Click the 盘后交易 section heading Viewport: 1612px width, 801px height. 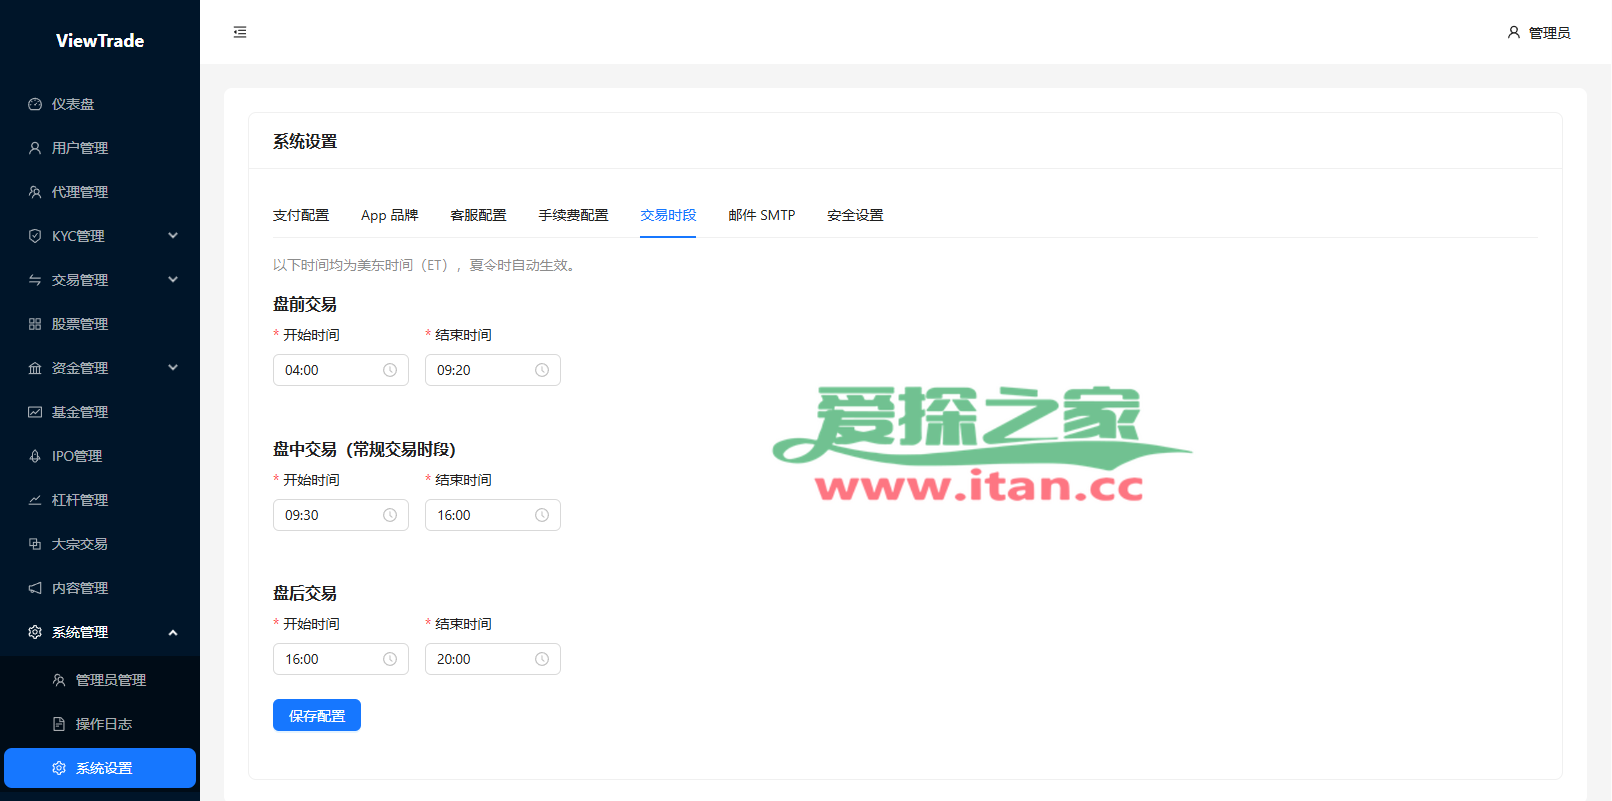coord(305,593)
